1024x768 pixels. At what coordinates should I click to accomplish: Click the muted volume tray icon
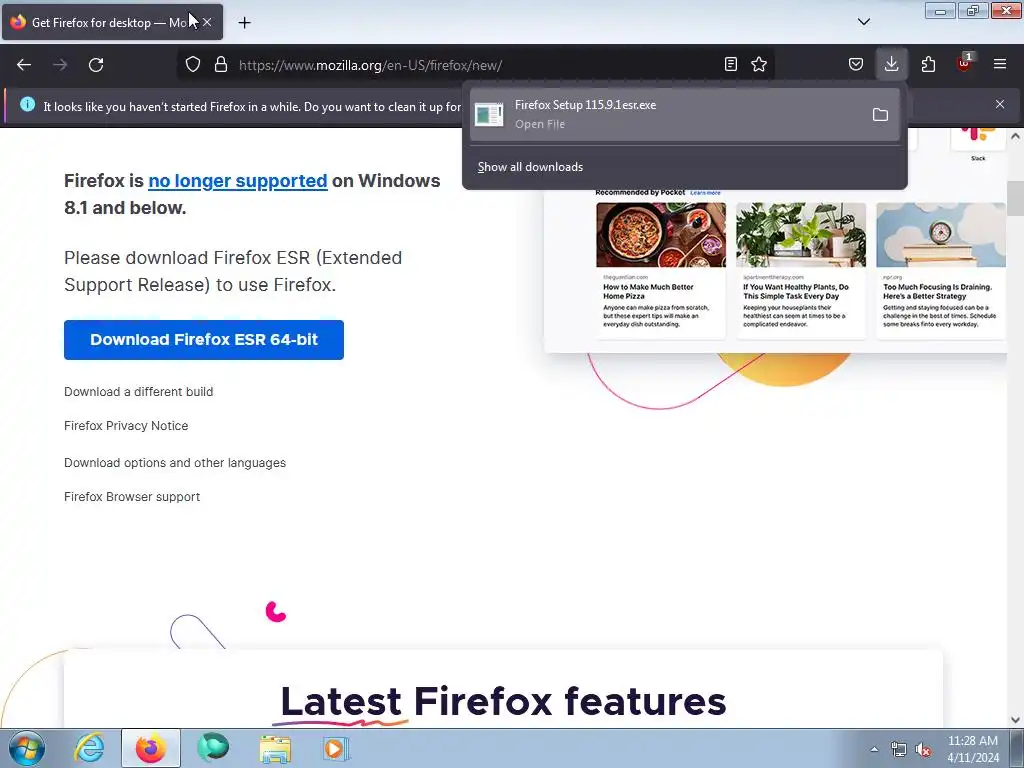pos(923,750)
